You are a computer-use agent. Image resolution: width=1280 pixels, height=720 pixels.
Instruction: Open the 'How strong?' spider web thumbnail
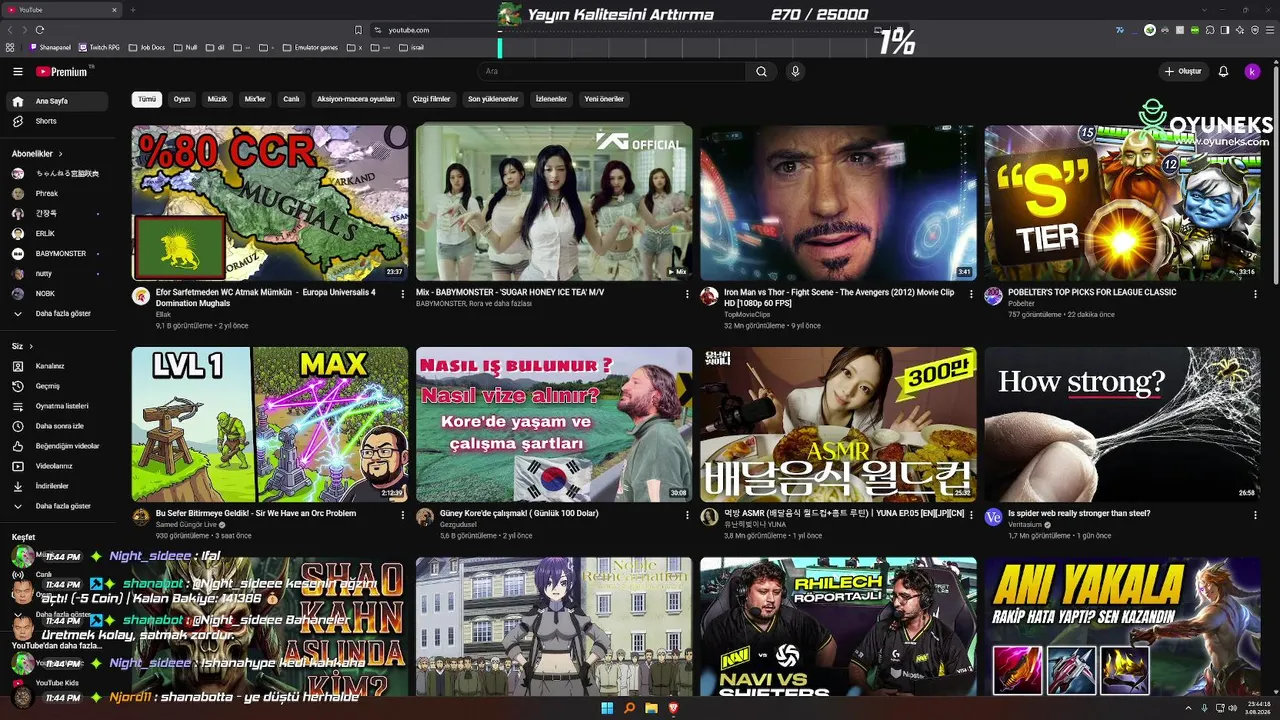coord(1122,424)
